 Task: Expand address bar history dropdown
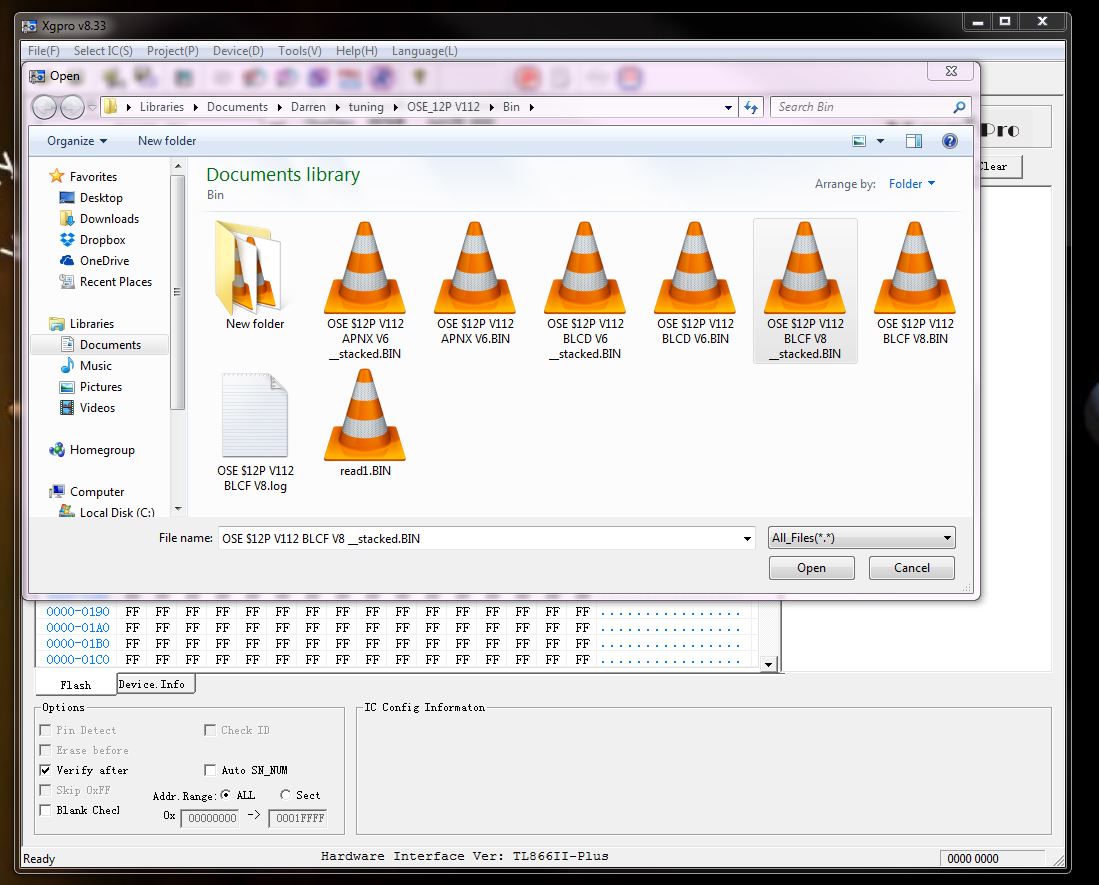[x=728, y=108]
